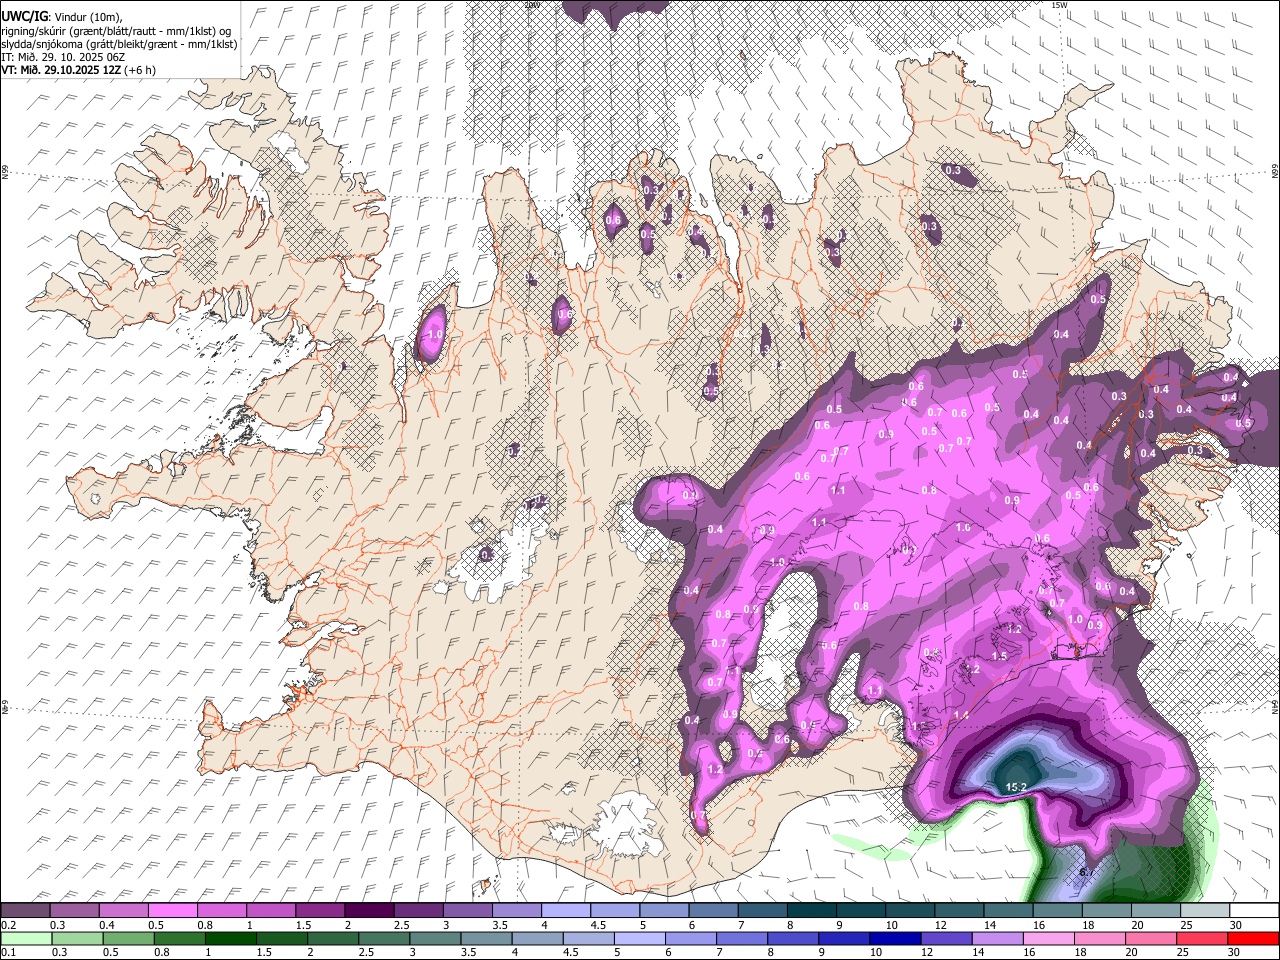Viewport: 1280px width, 960px height.
Task: Pick the palest green swatch labeled 0.1 in the lower legend row
Action: tap(26, 938)
